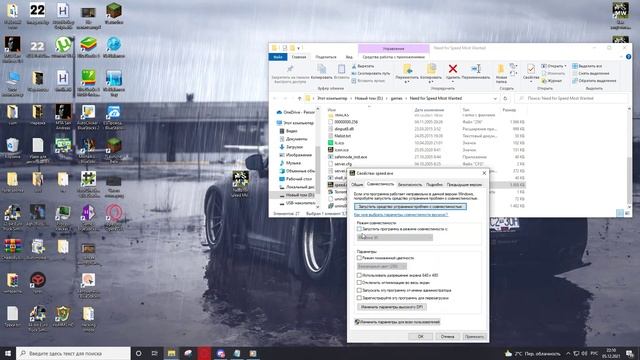Open the Предыдущие версии tab in Properties dialog

(x=464, y=185)
